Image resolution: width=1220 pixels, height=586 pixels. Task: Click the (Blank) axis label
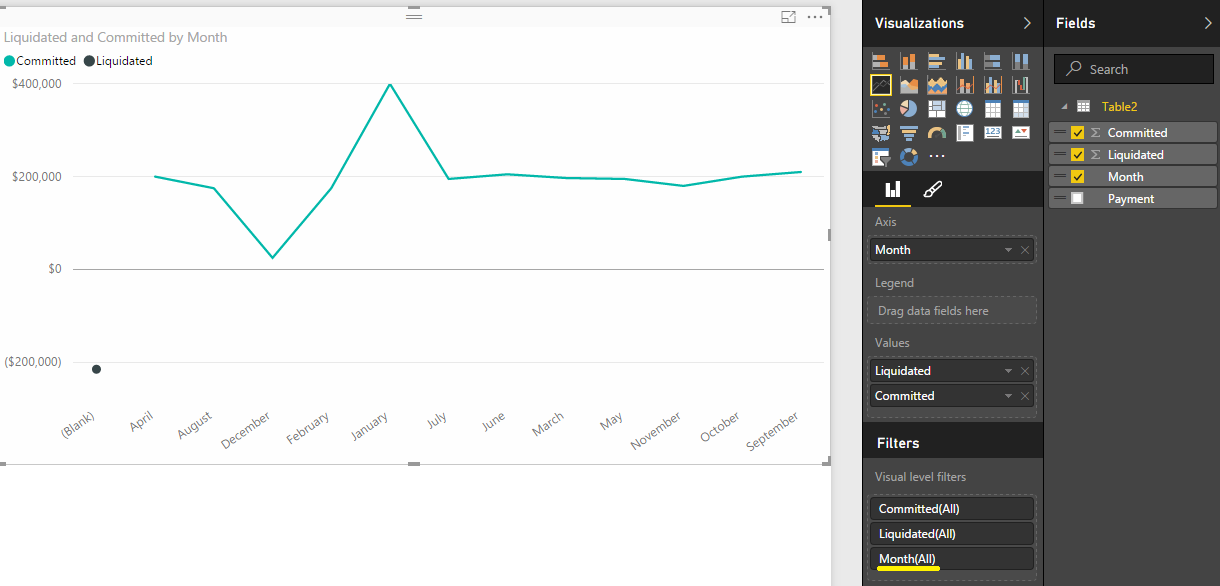pos(77,426)
